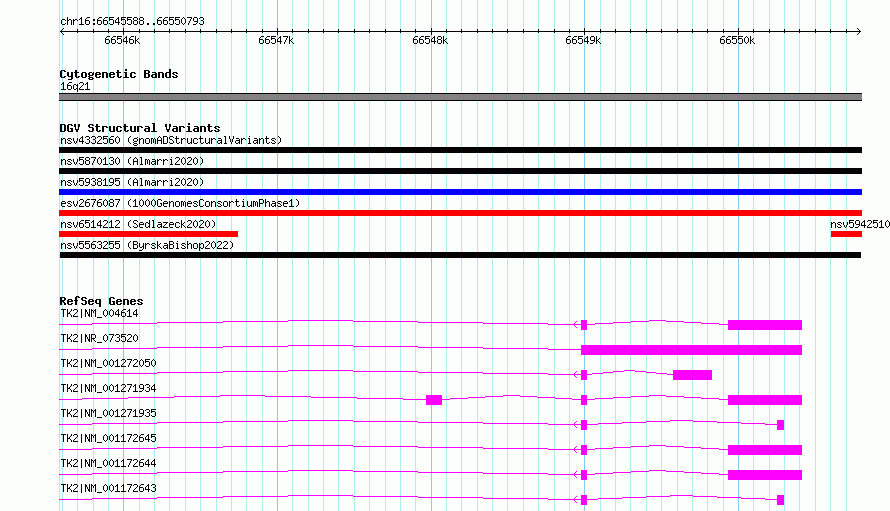This screenshot has height=511, width=890.
Task: Click the black bar for nsv5563255
Action: [x=460, y=255]
